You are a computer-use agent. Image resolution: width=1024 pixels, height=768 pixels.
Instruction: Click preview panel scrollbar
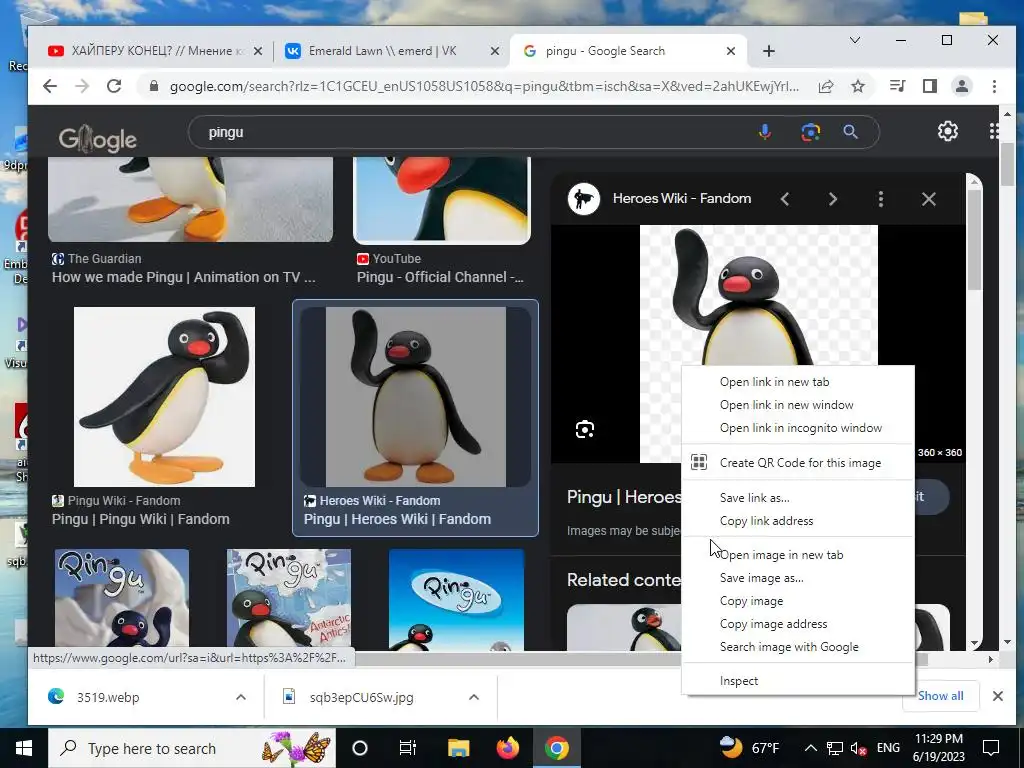click(974, 238)
